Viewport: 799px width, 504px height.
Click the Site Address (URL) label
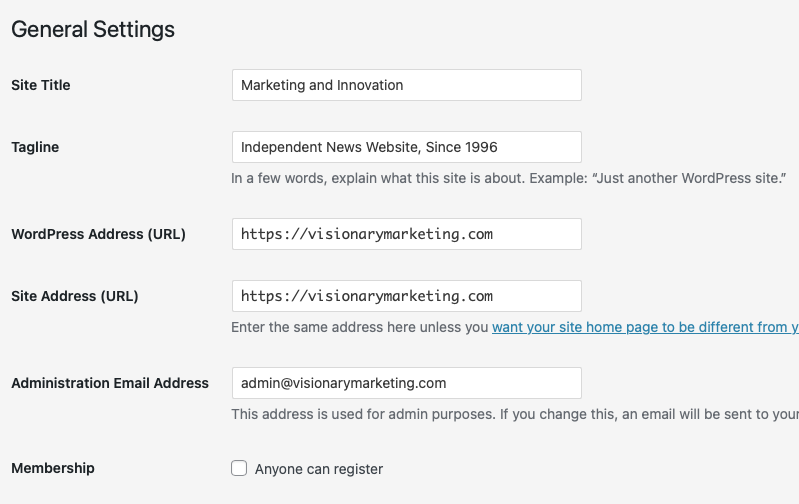coord(75,296)
